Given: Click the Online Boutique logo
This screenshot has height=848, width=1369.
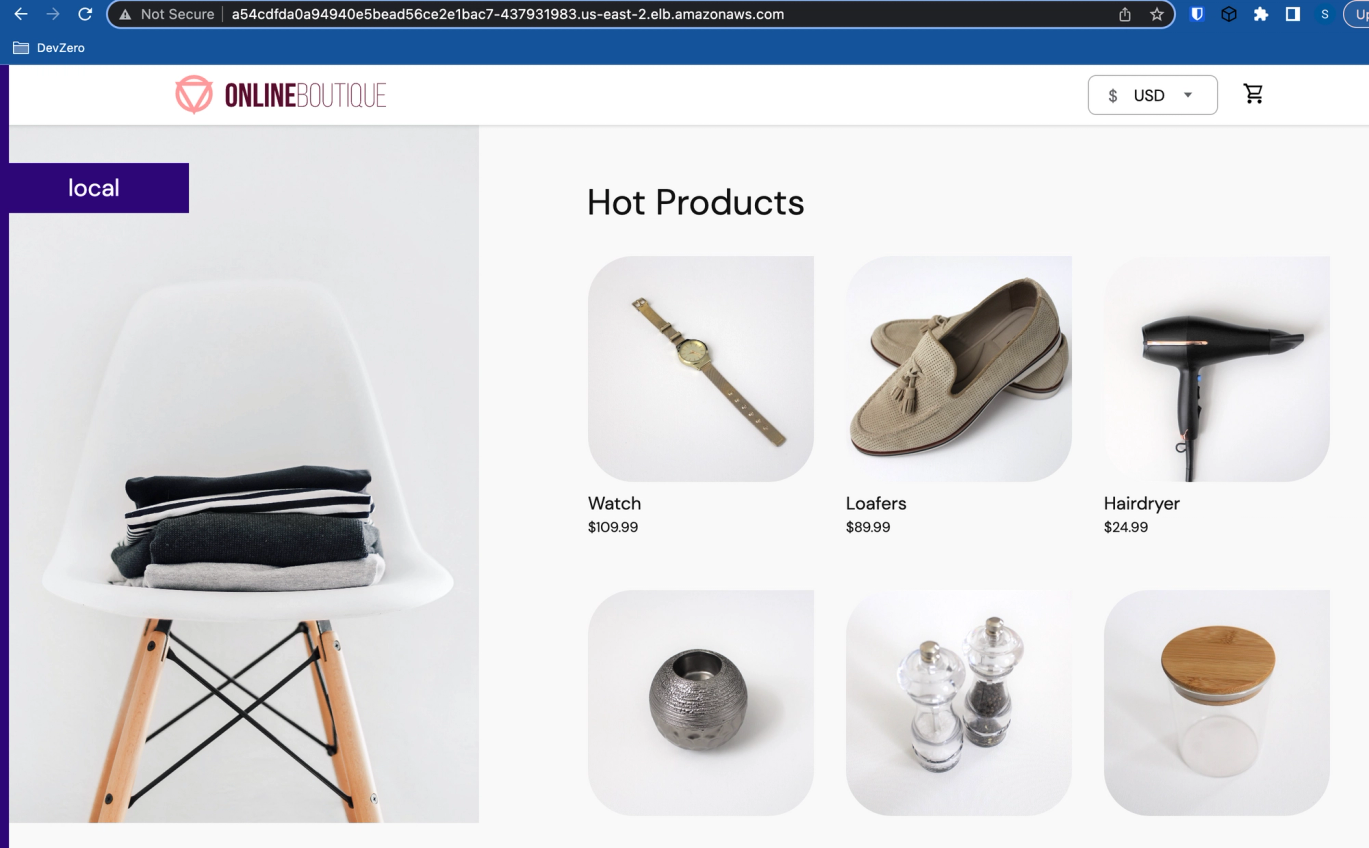Looking at the screenshot, I should (x=281, y=95).
